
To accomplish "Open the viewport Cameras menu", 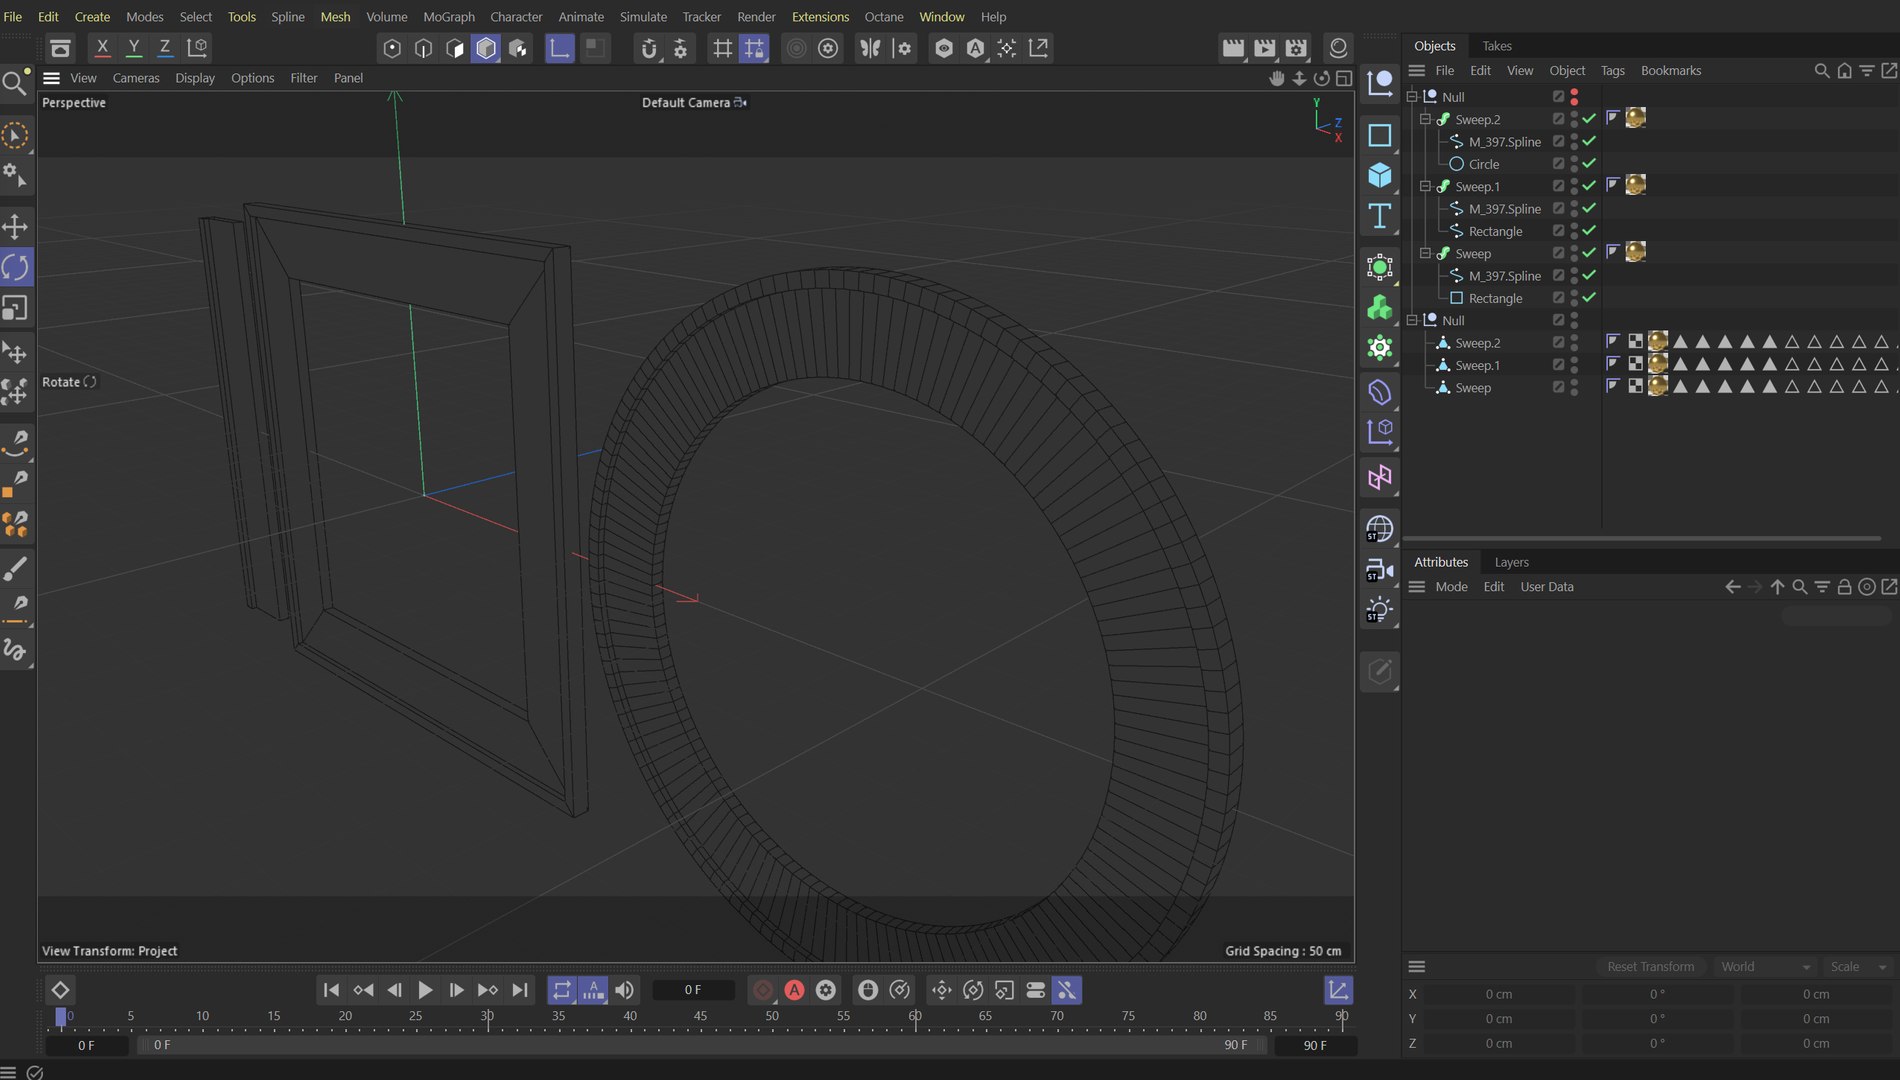I will (x=136, y=78).
